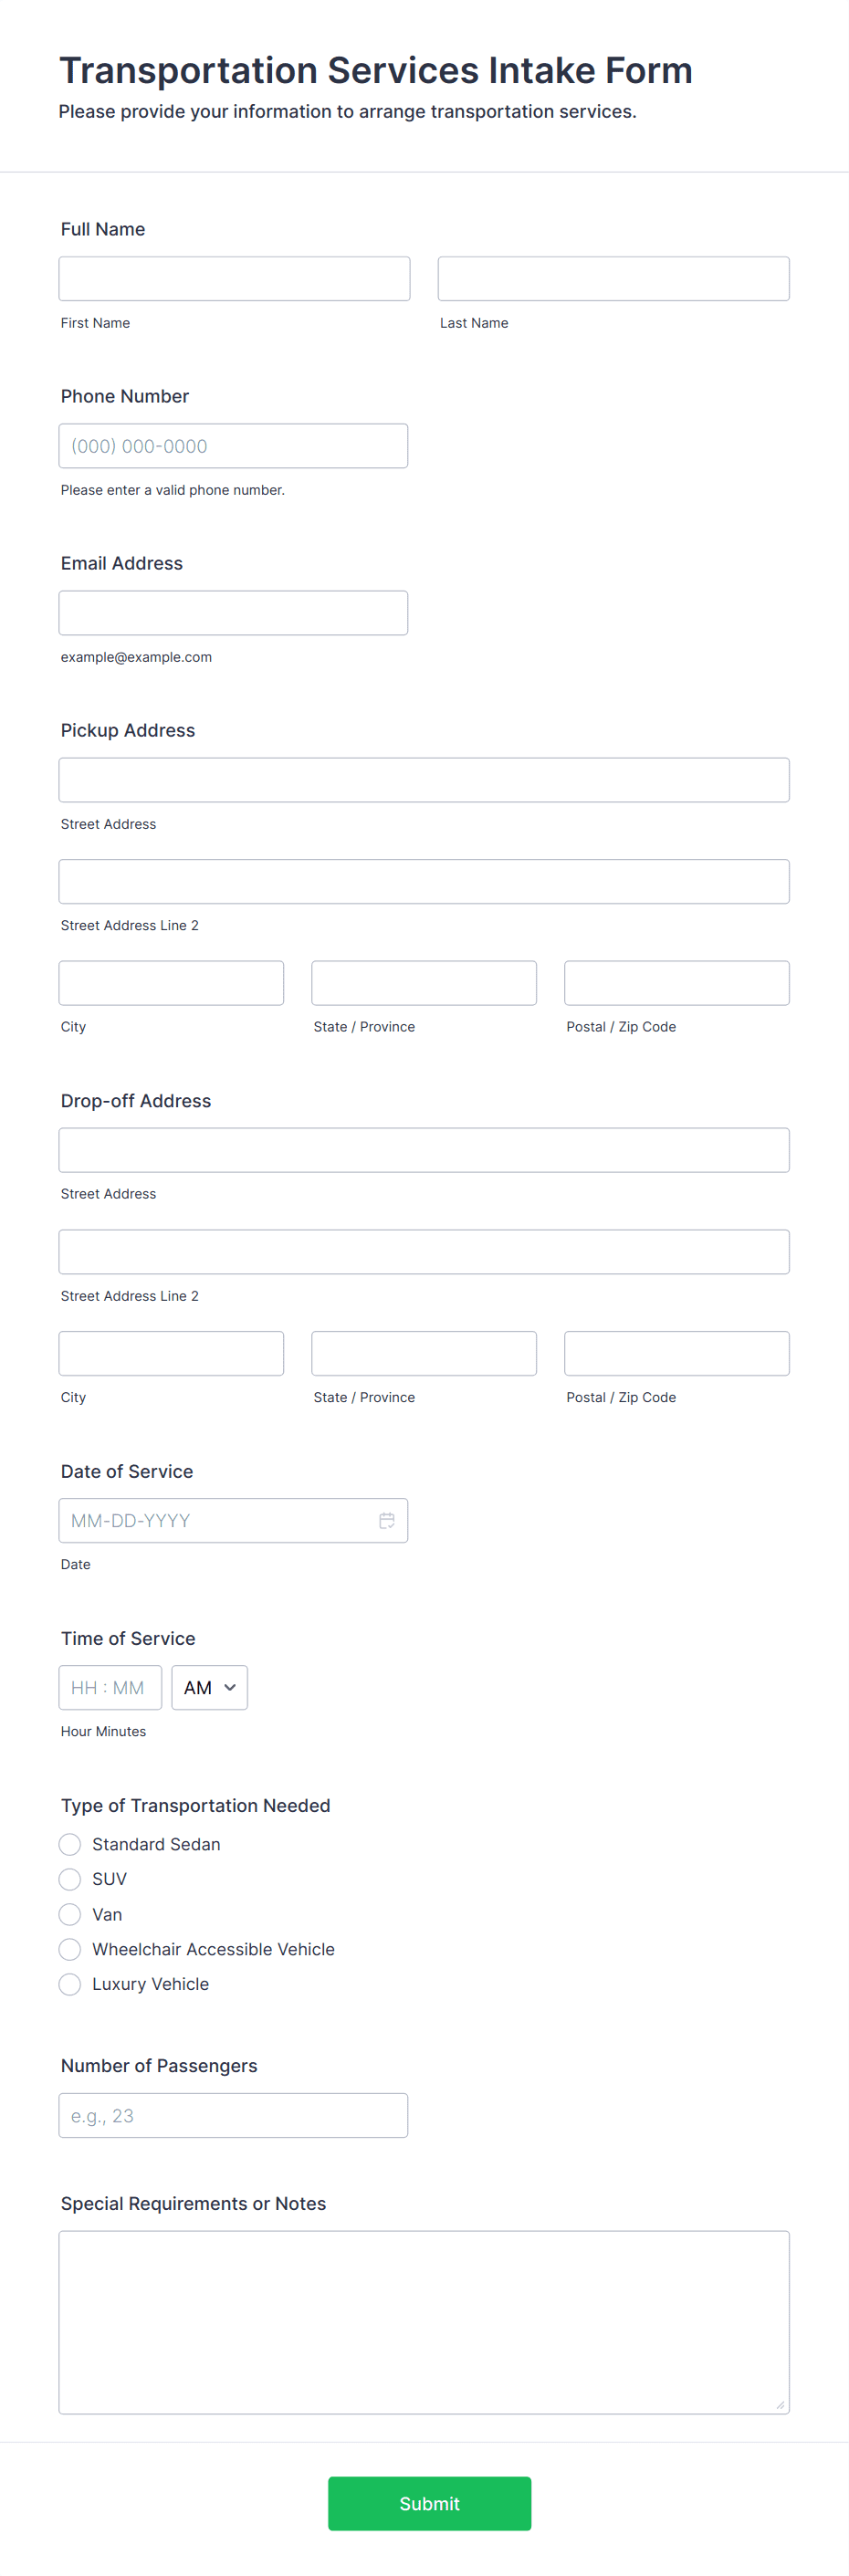This screenshot has height=2576, width=849.
Task: Focus the First Name field
Action: pyautogui.click(x=234, y=279)
